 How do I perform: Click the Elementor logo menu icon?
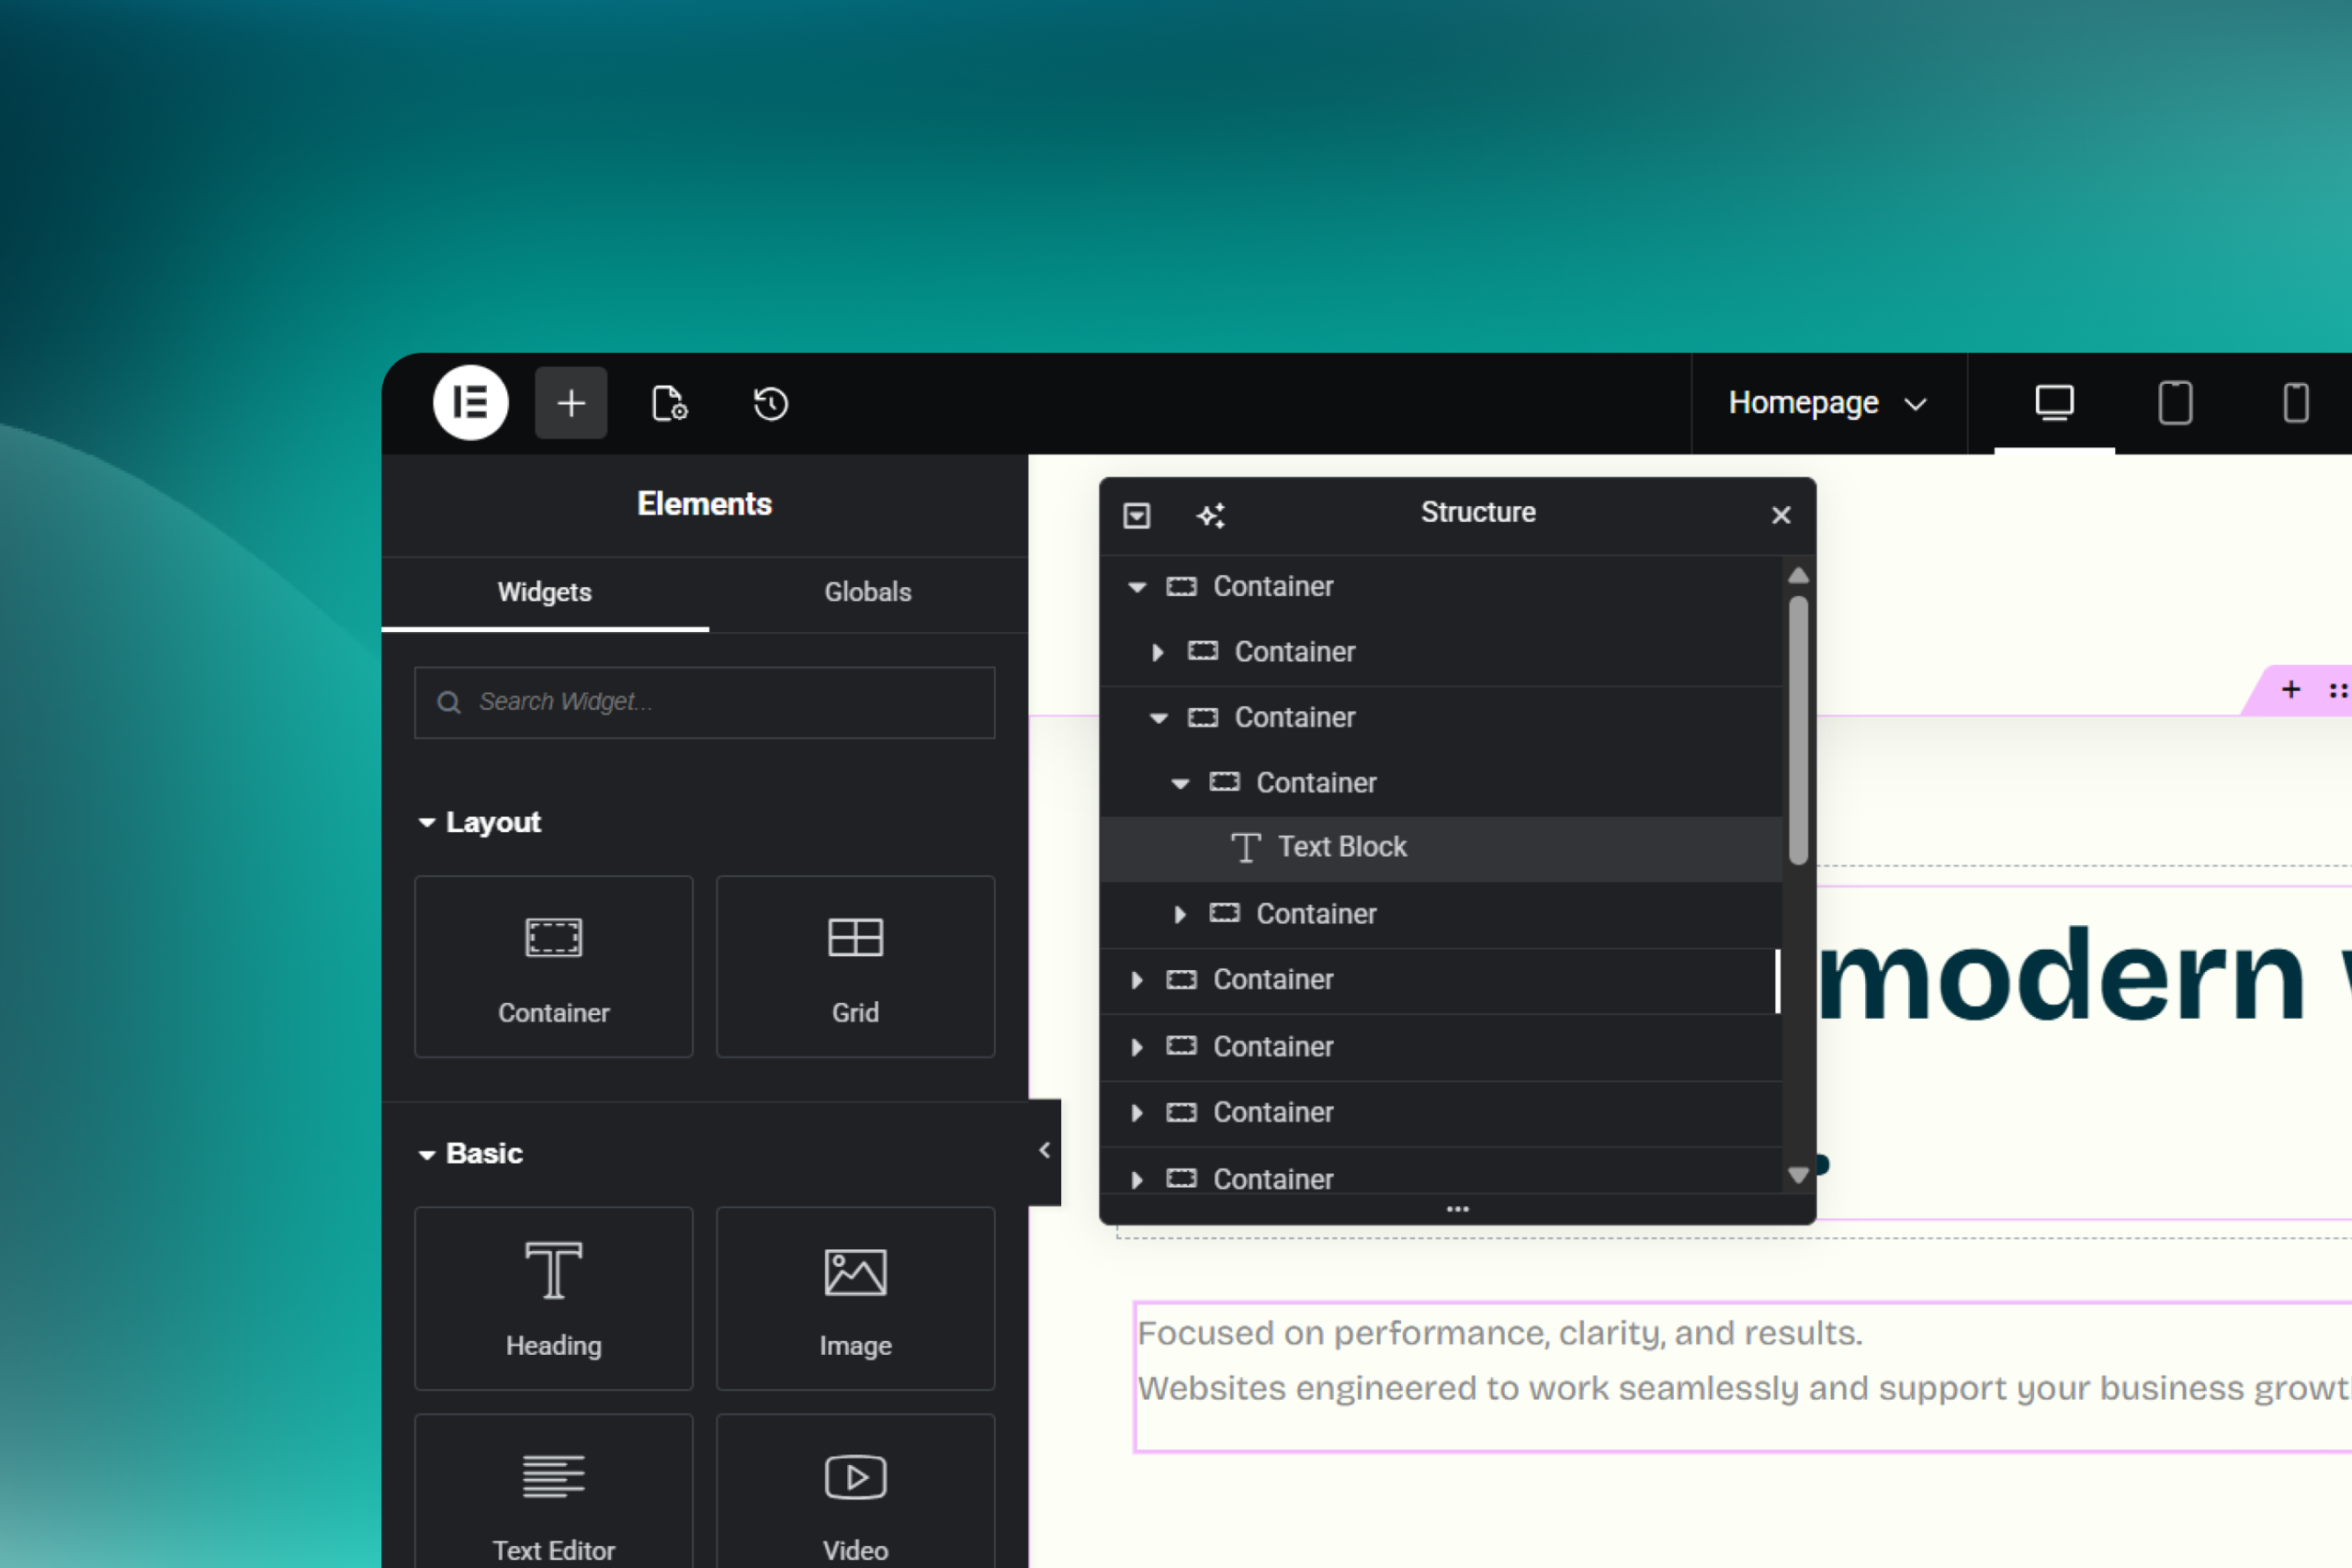(470, 403)
